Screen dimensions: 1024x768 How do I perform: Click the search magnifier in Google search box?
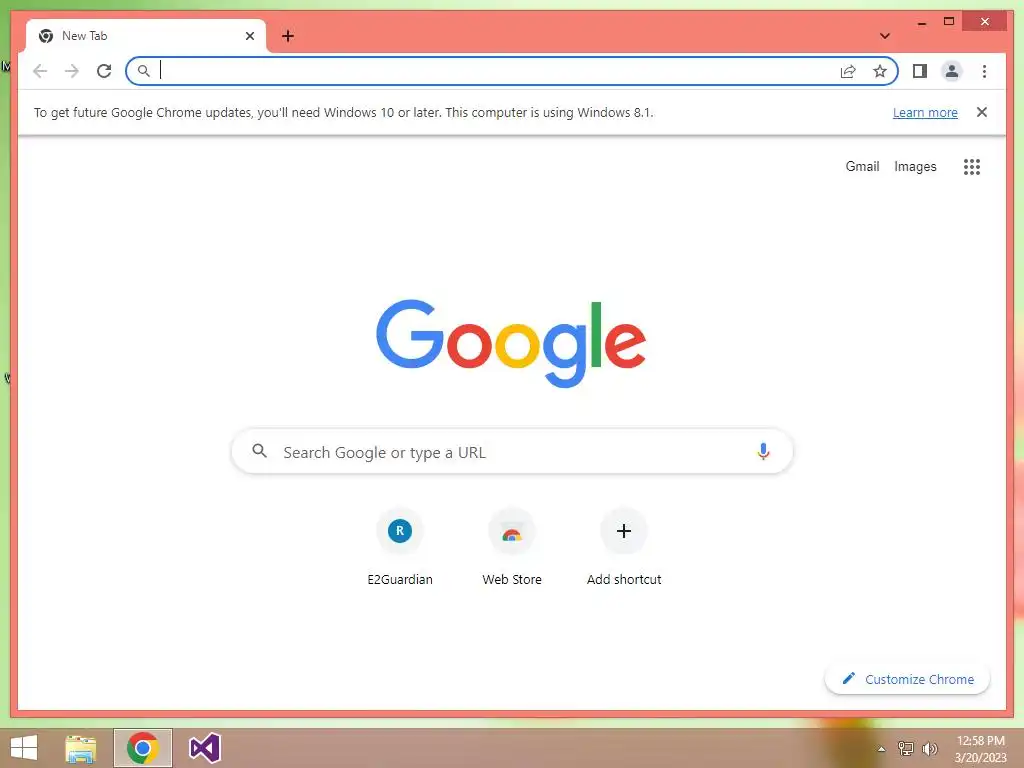pyautogui.click(x=259, y=451)
